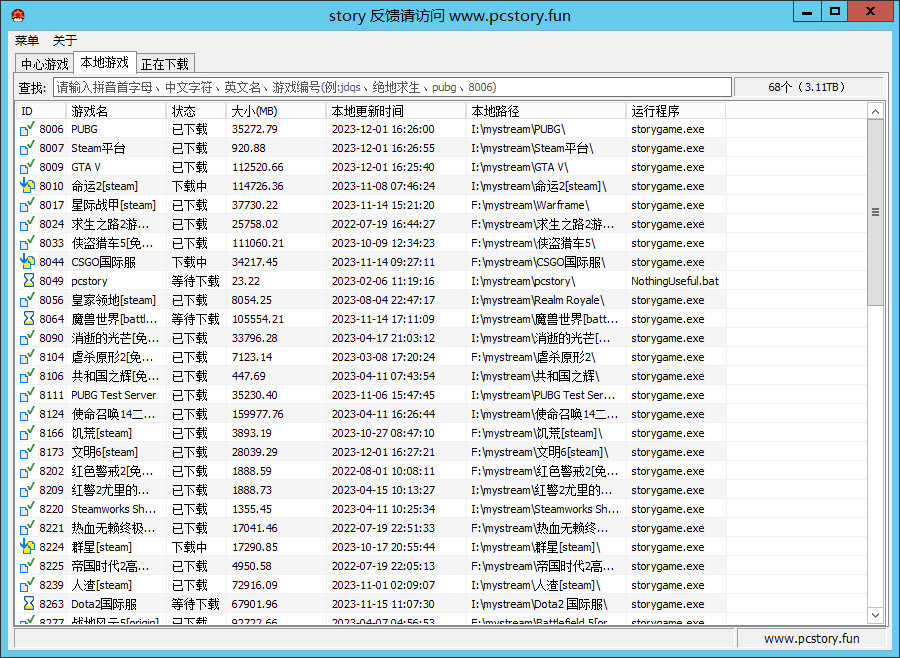The height and width of the screenshot is (658, 900).
Task: Switch to the 正在下载 tab
Action: [165, 64]
